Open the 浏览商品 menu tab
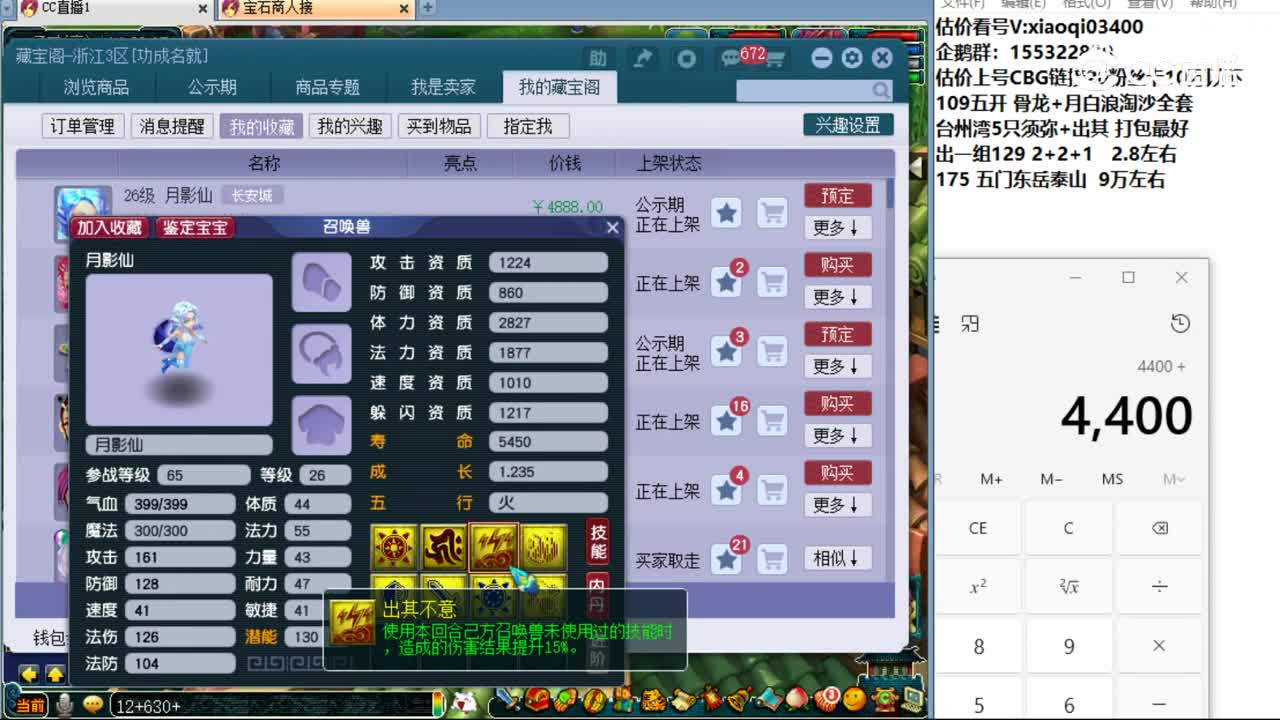The image size is (1280, 720). [x=95, y=87]
